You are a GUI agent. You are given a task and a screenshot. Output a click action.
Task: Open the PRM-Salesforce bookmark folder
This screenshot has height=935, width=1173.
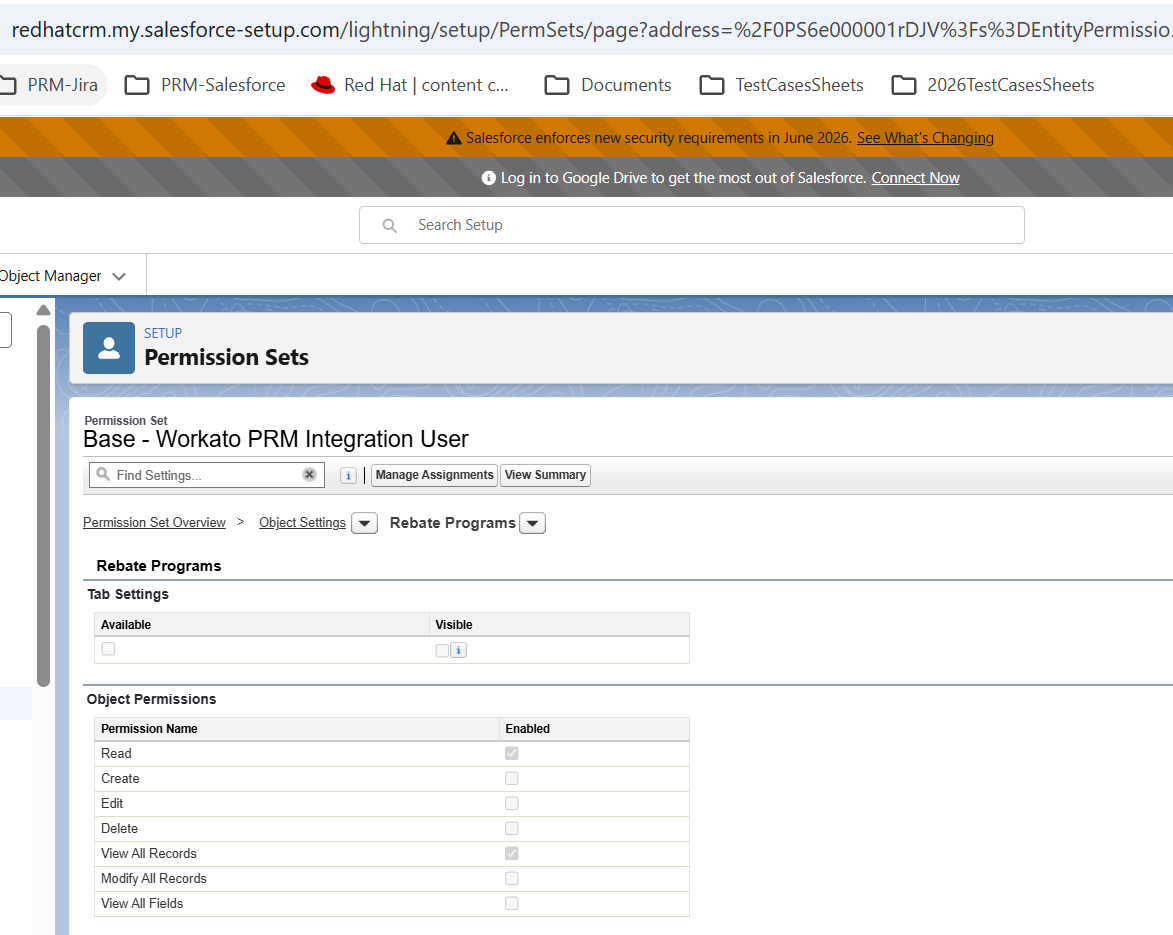(x=205, y=85)
